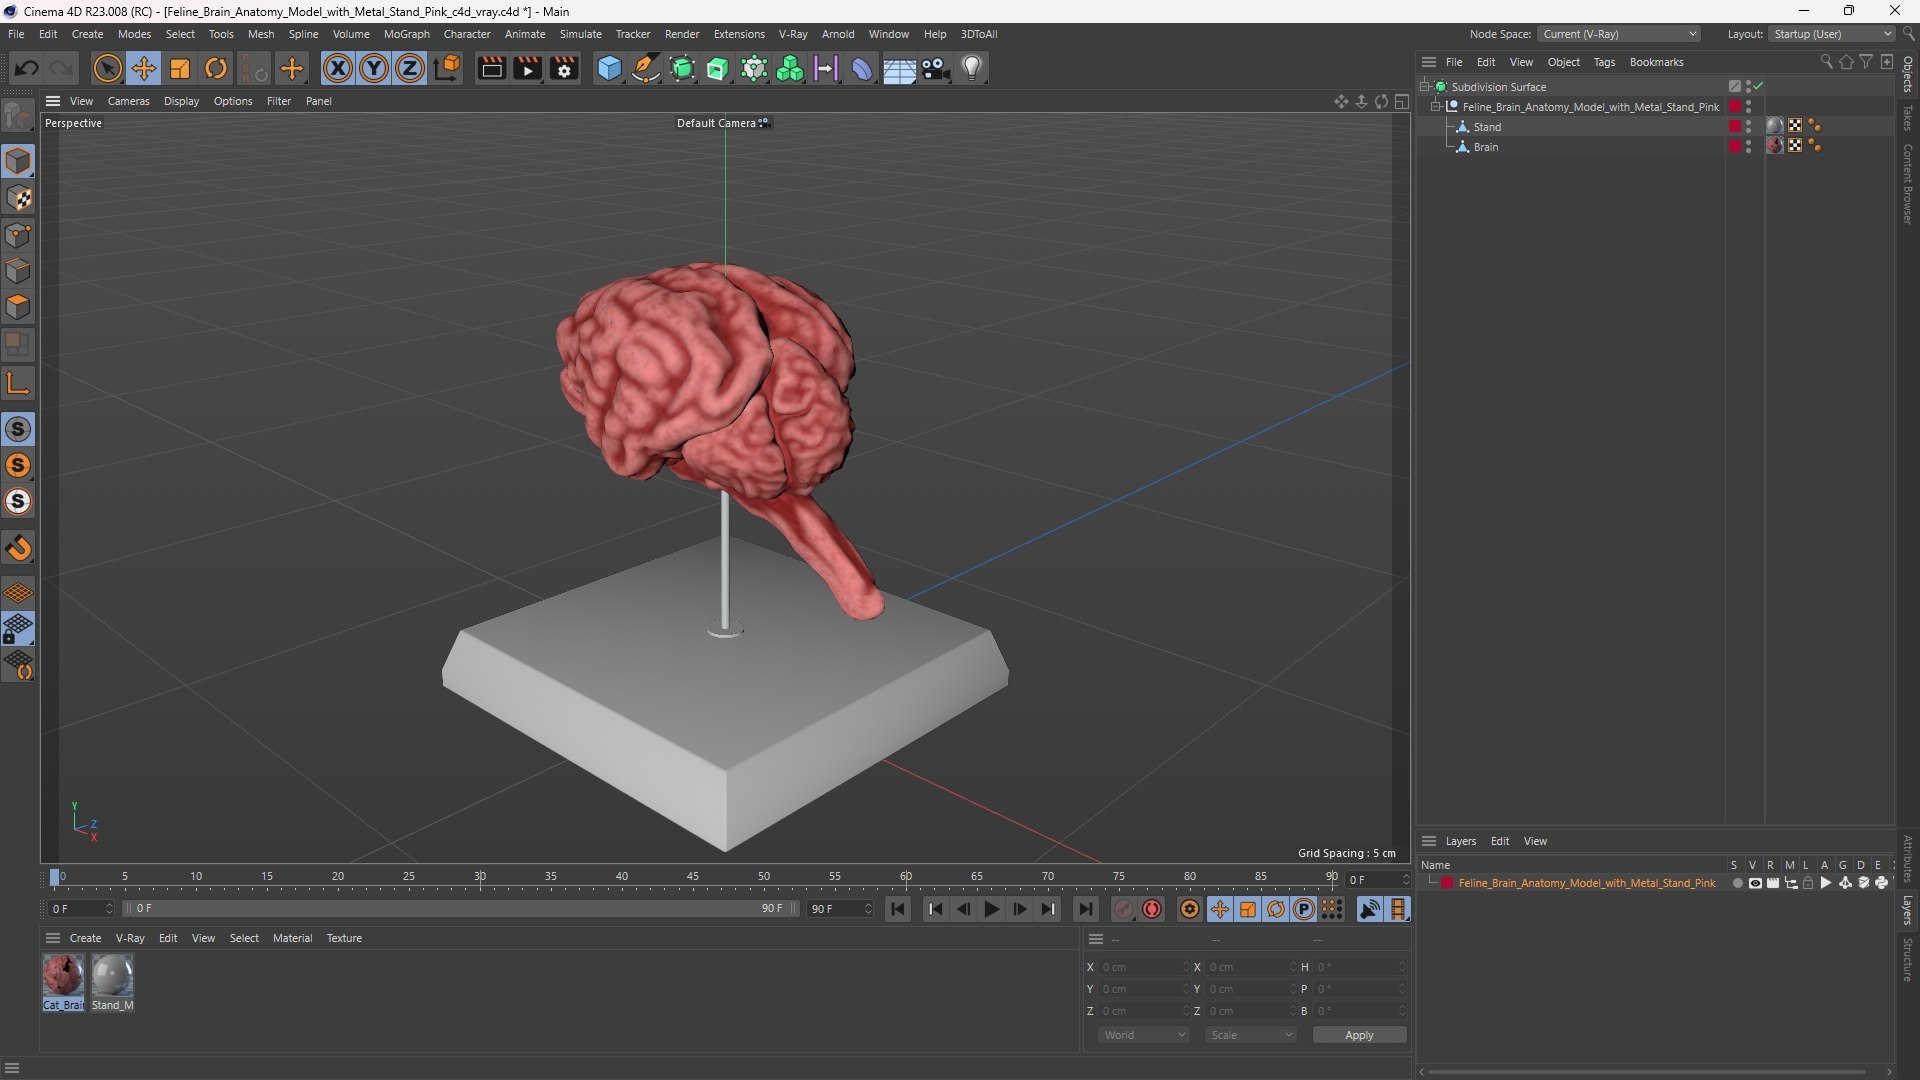Collapse Feline_Brain_Anatomy_Model null hierarchy
This screenshot has height=1080, width=1920.
(1436, 107)
